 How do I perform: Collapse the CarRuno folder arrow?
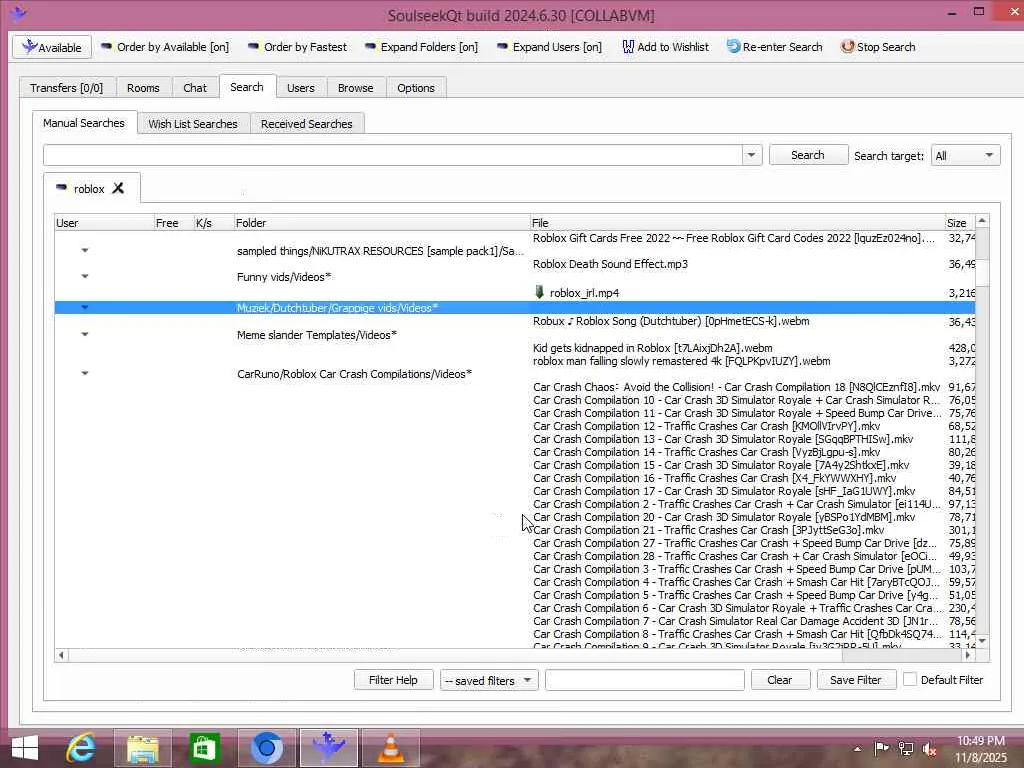click(x=85, y=374)
